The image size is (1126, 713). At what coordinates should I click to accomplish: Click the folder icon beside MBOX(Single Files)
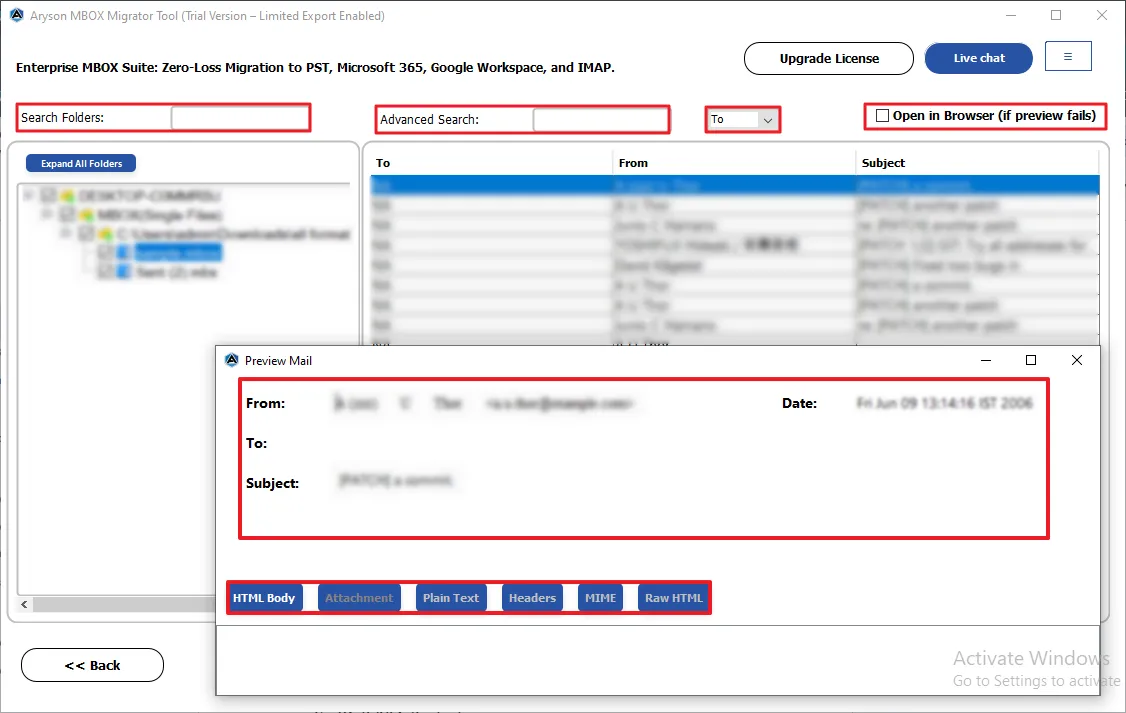(x=86, y=215)
